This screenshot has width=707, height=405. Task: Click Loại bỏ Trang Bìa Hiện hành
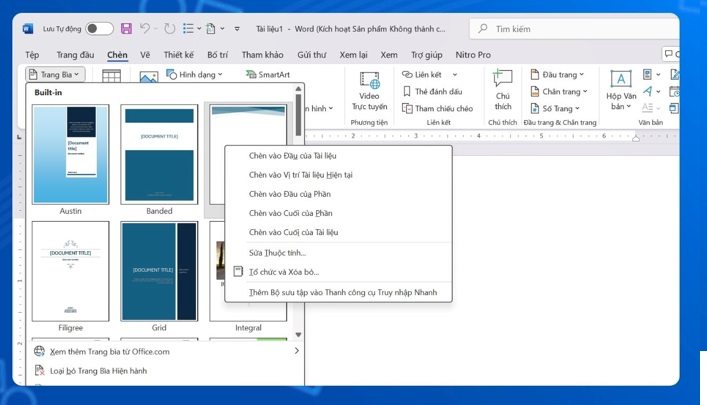pos(98,371)
